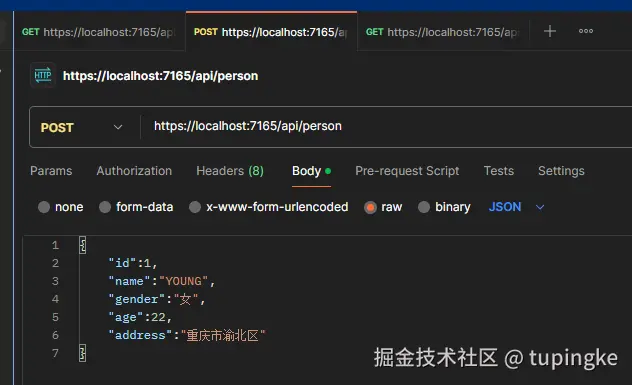This screenshot has height=385, width=632.
Task: Select the none body type radio
Action: point(44,207)
